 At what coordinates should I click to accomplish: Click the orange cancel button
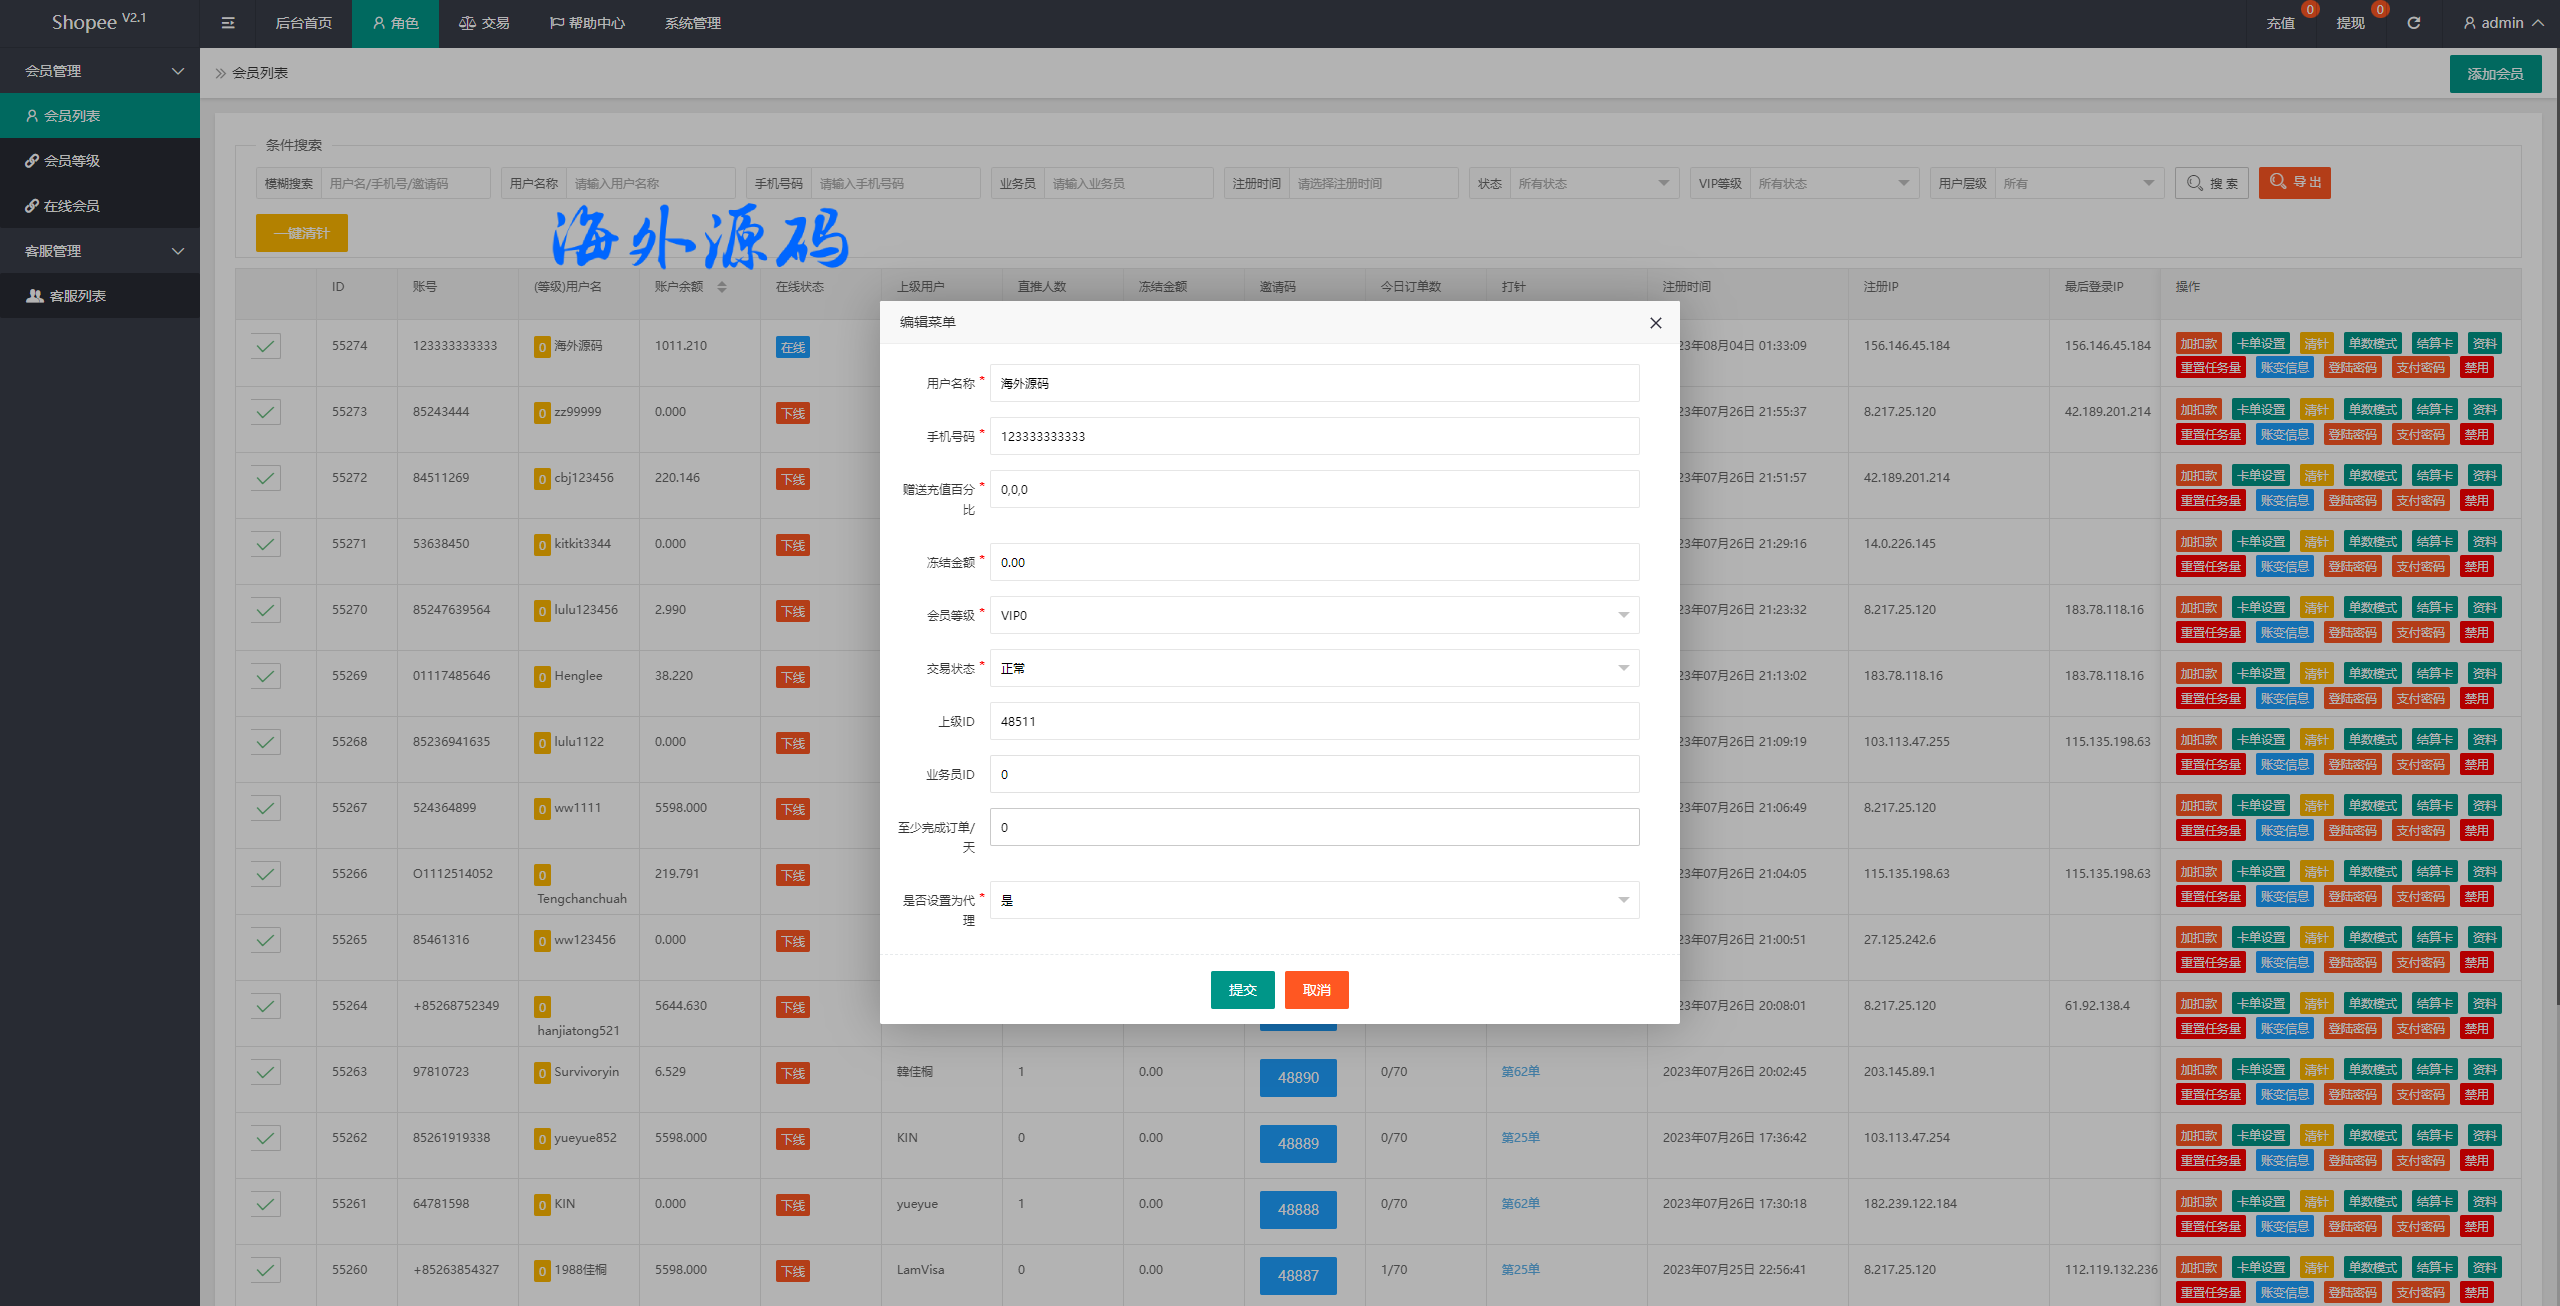[x=1316, y=990]
